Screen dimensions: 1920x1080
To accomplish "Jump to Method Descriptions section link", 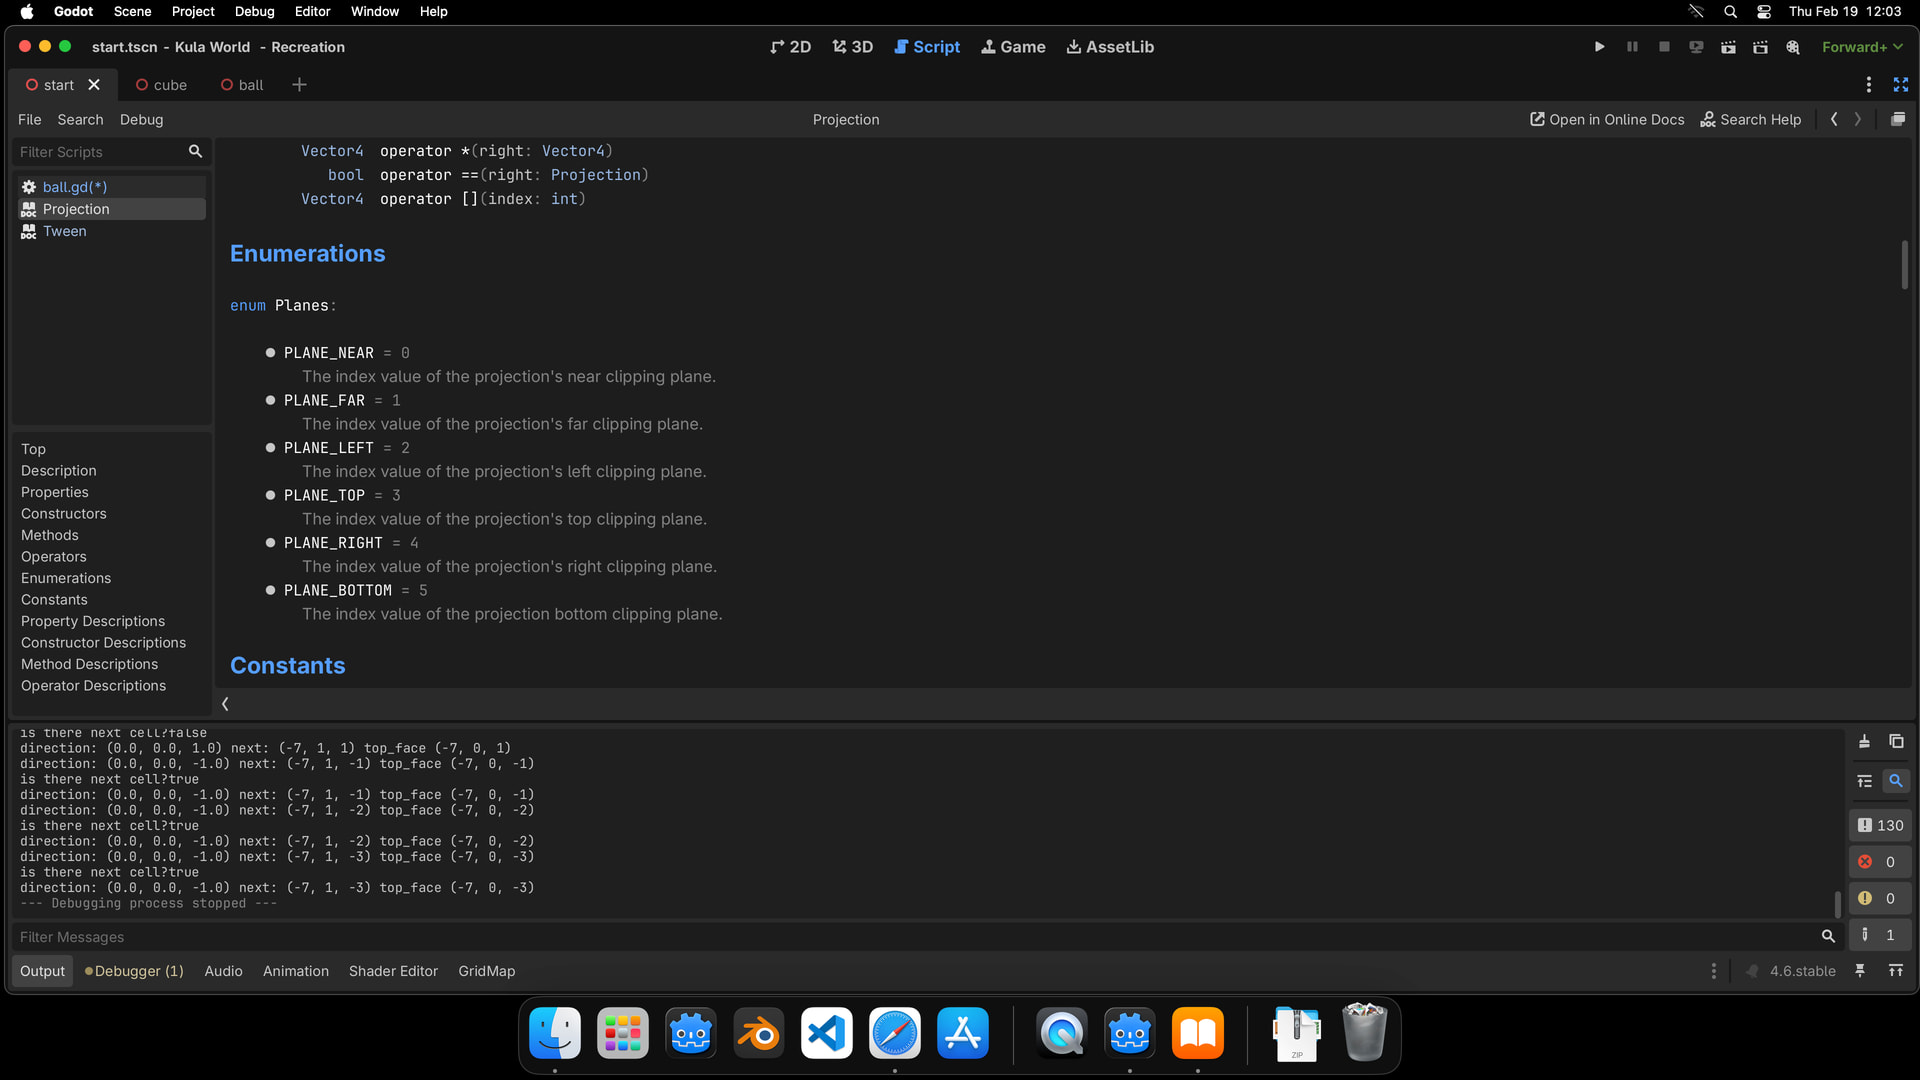I will click(x=89, y=664).
